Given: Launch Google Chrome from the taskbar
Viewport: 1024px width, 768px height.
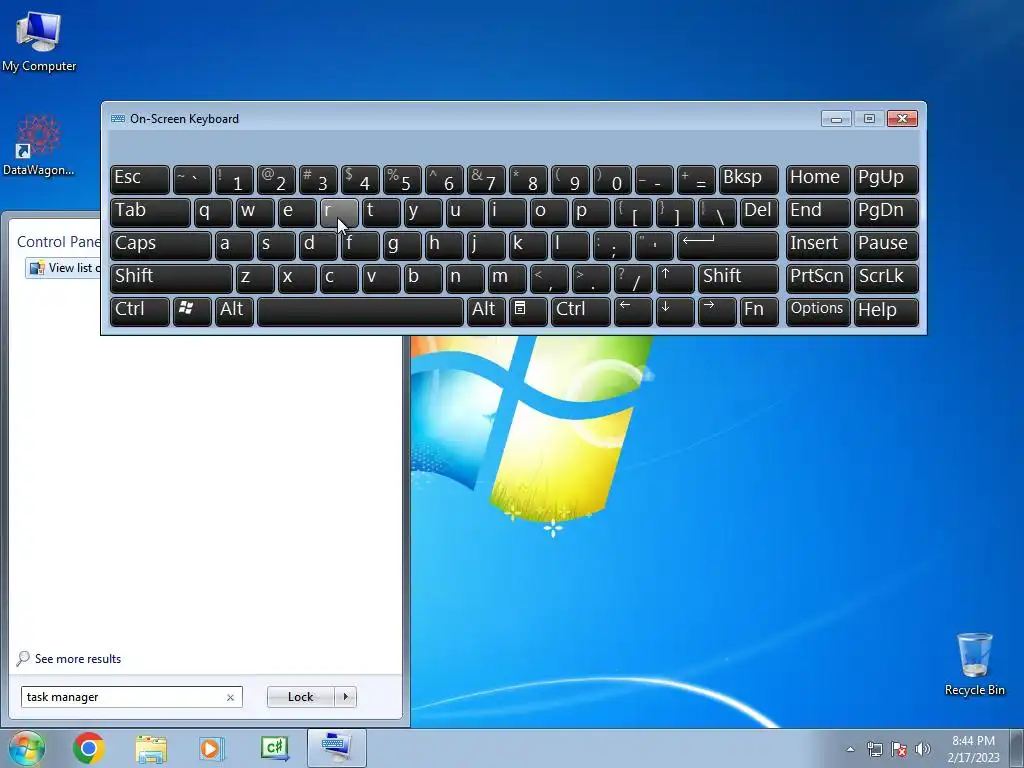Looking at the screenshot, I should tap(89, 748).
